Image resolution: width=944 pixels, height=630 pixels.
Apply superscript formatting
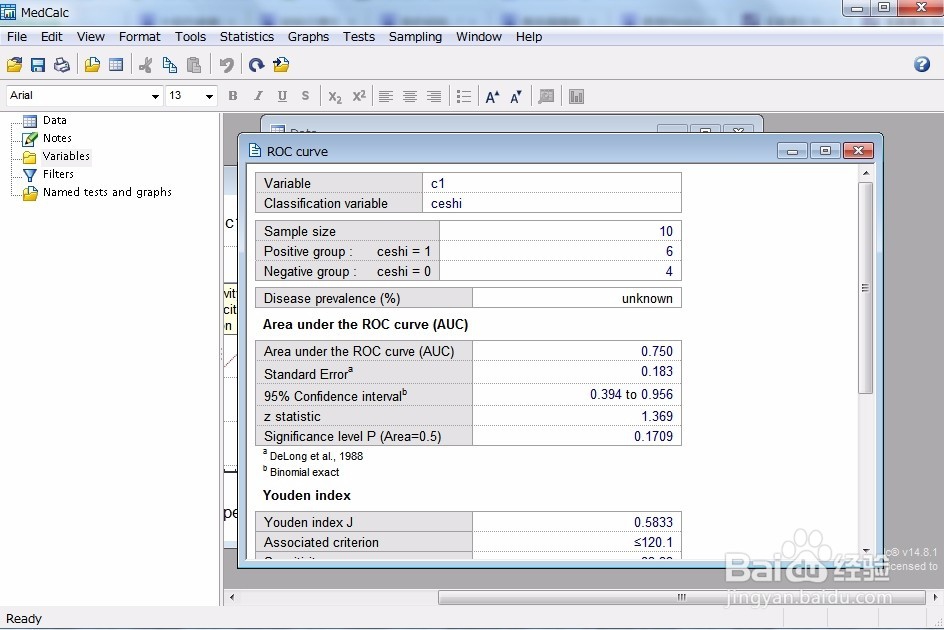(359, 96)
